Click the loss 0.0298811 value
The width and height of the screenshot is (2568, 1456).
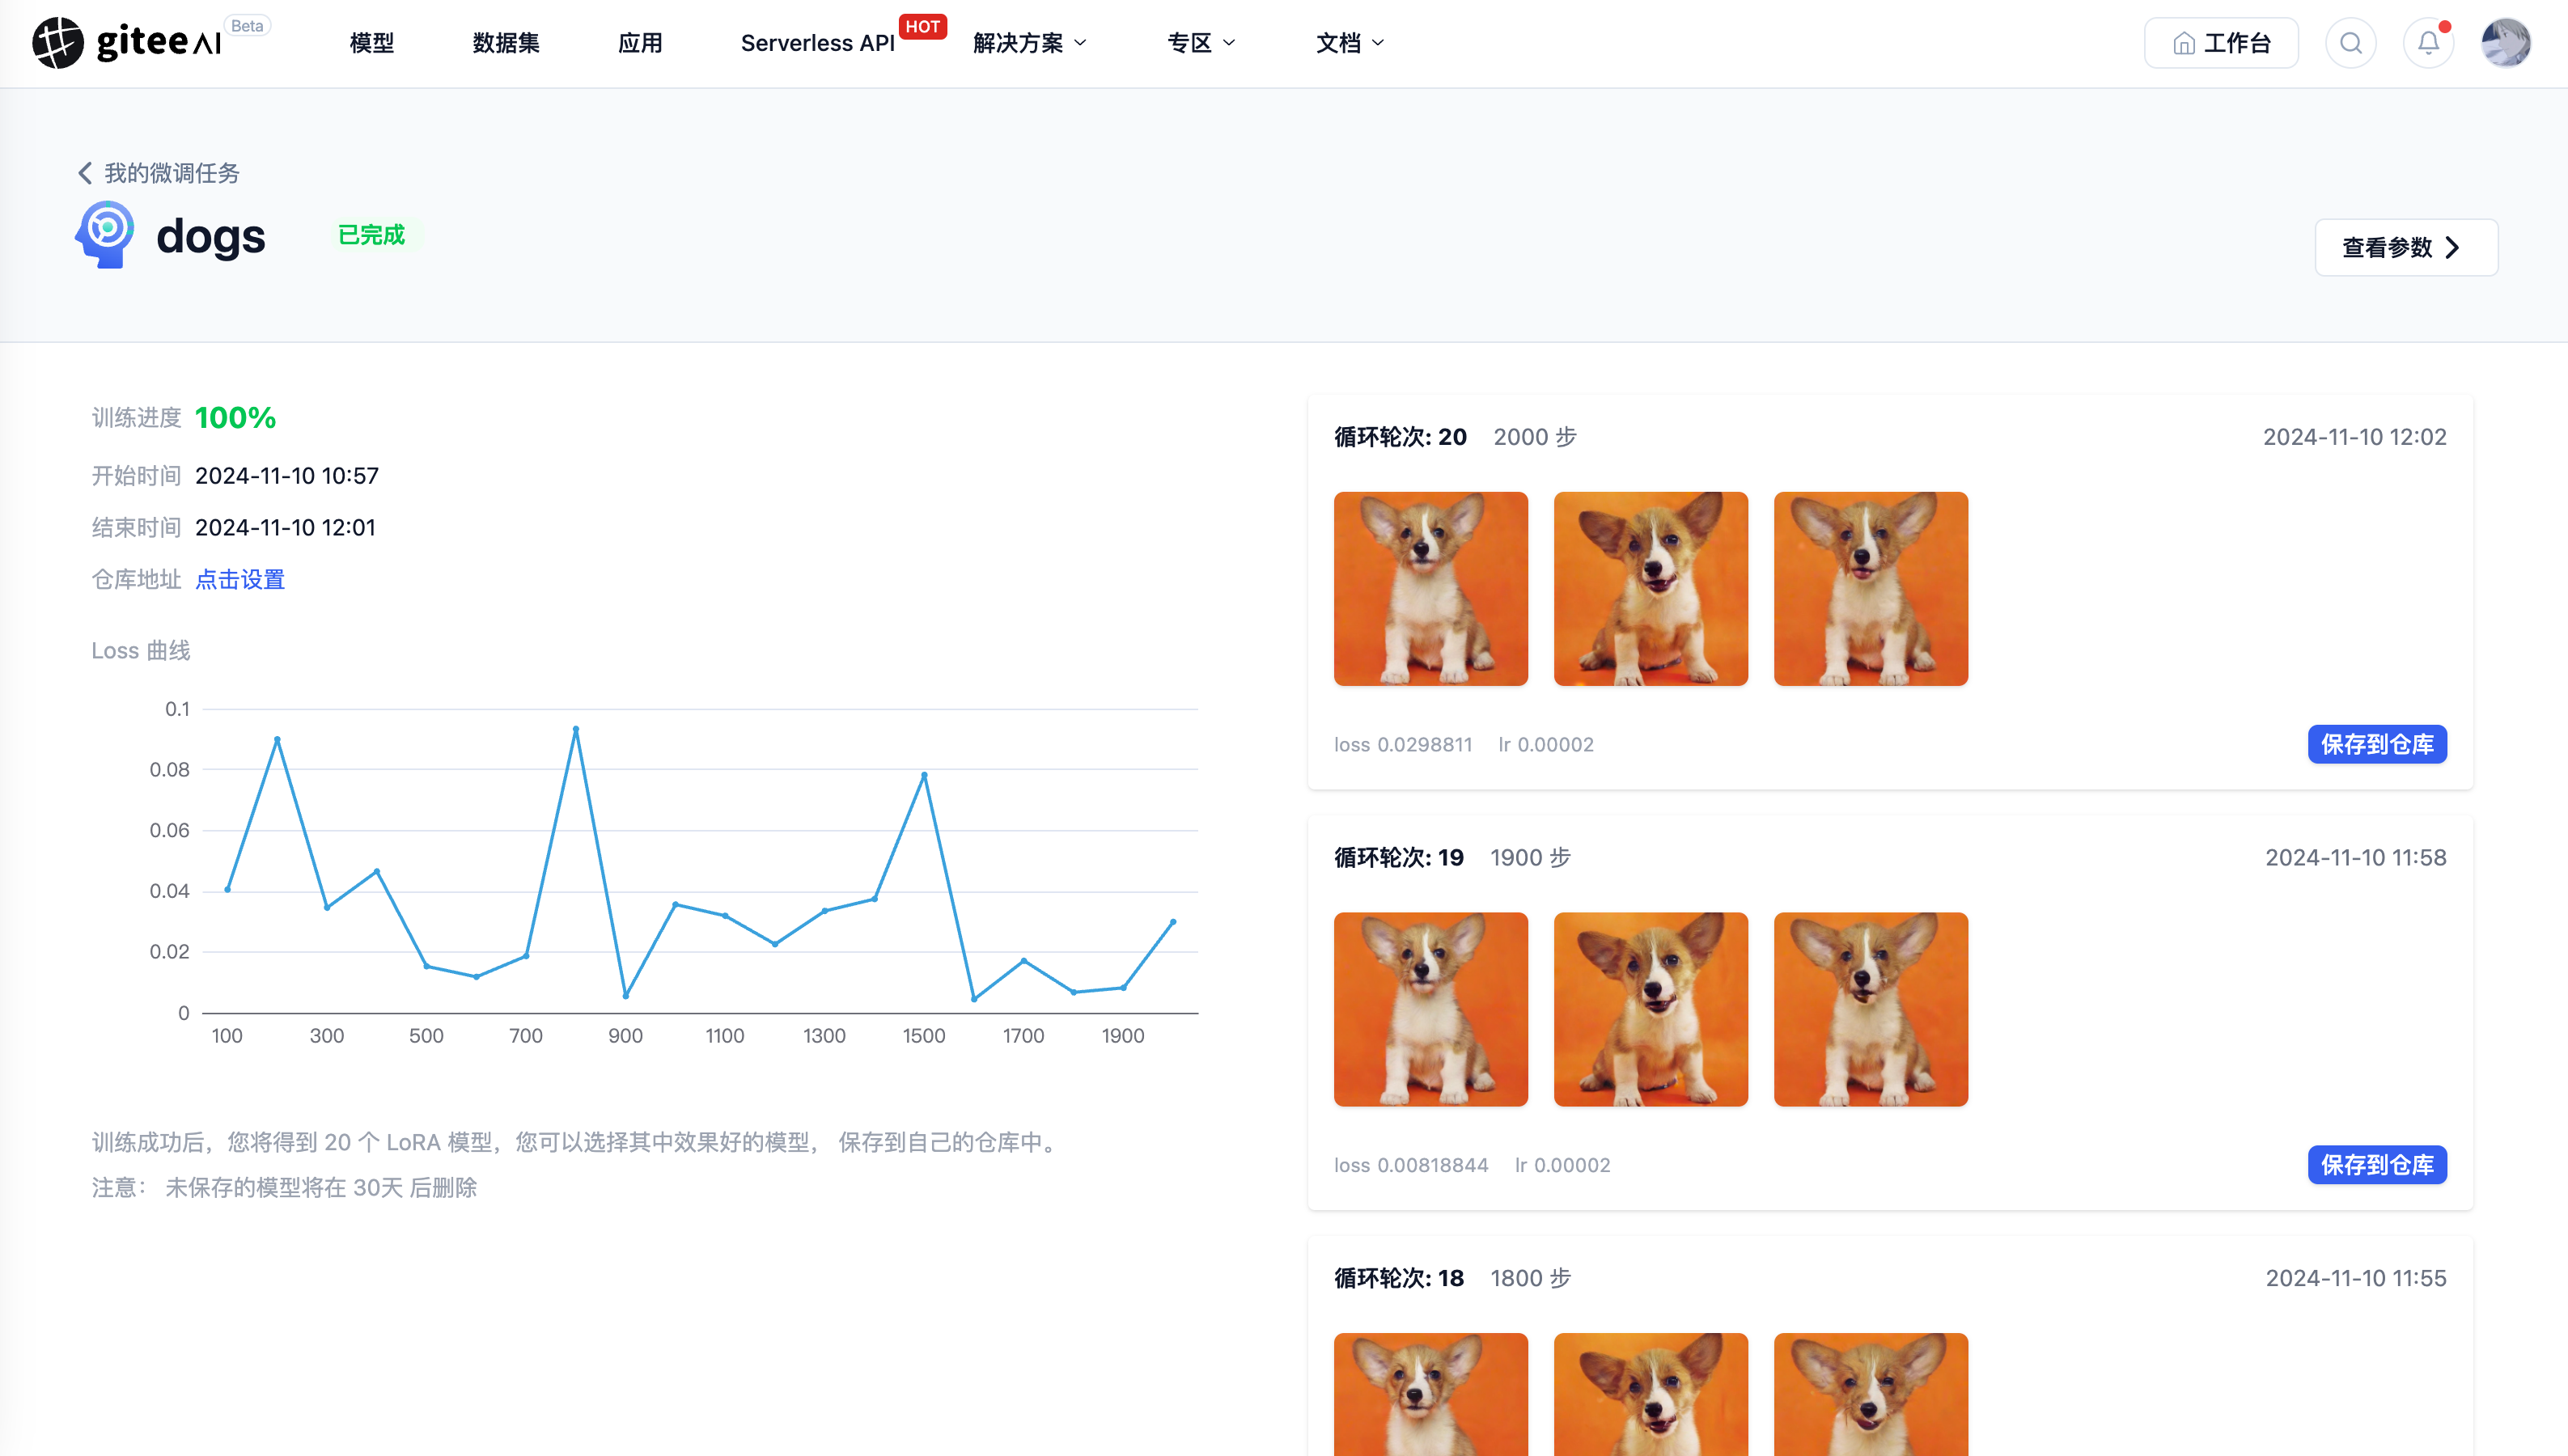pos(1403,744)
